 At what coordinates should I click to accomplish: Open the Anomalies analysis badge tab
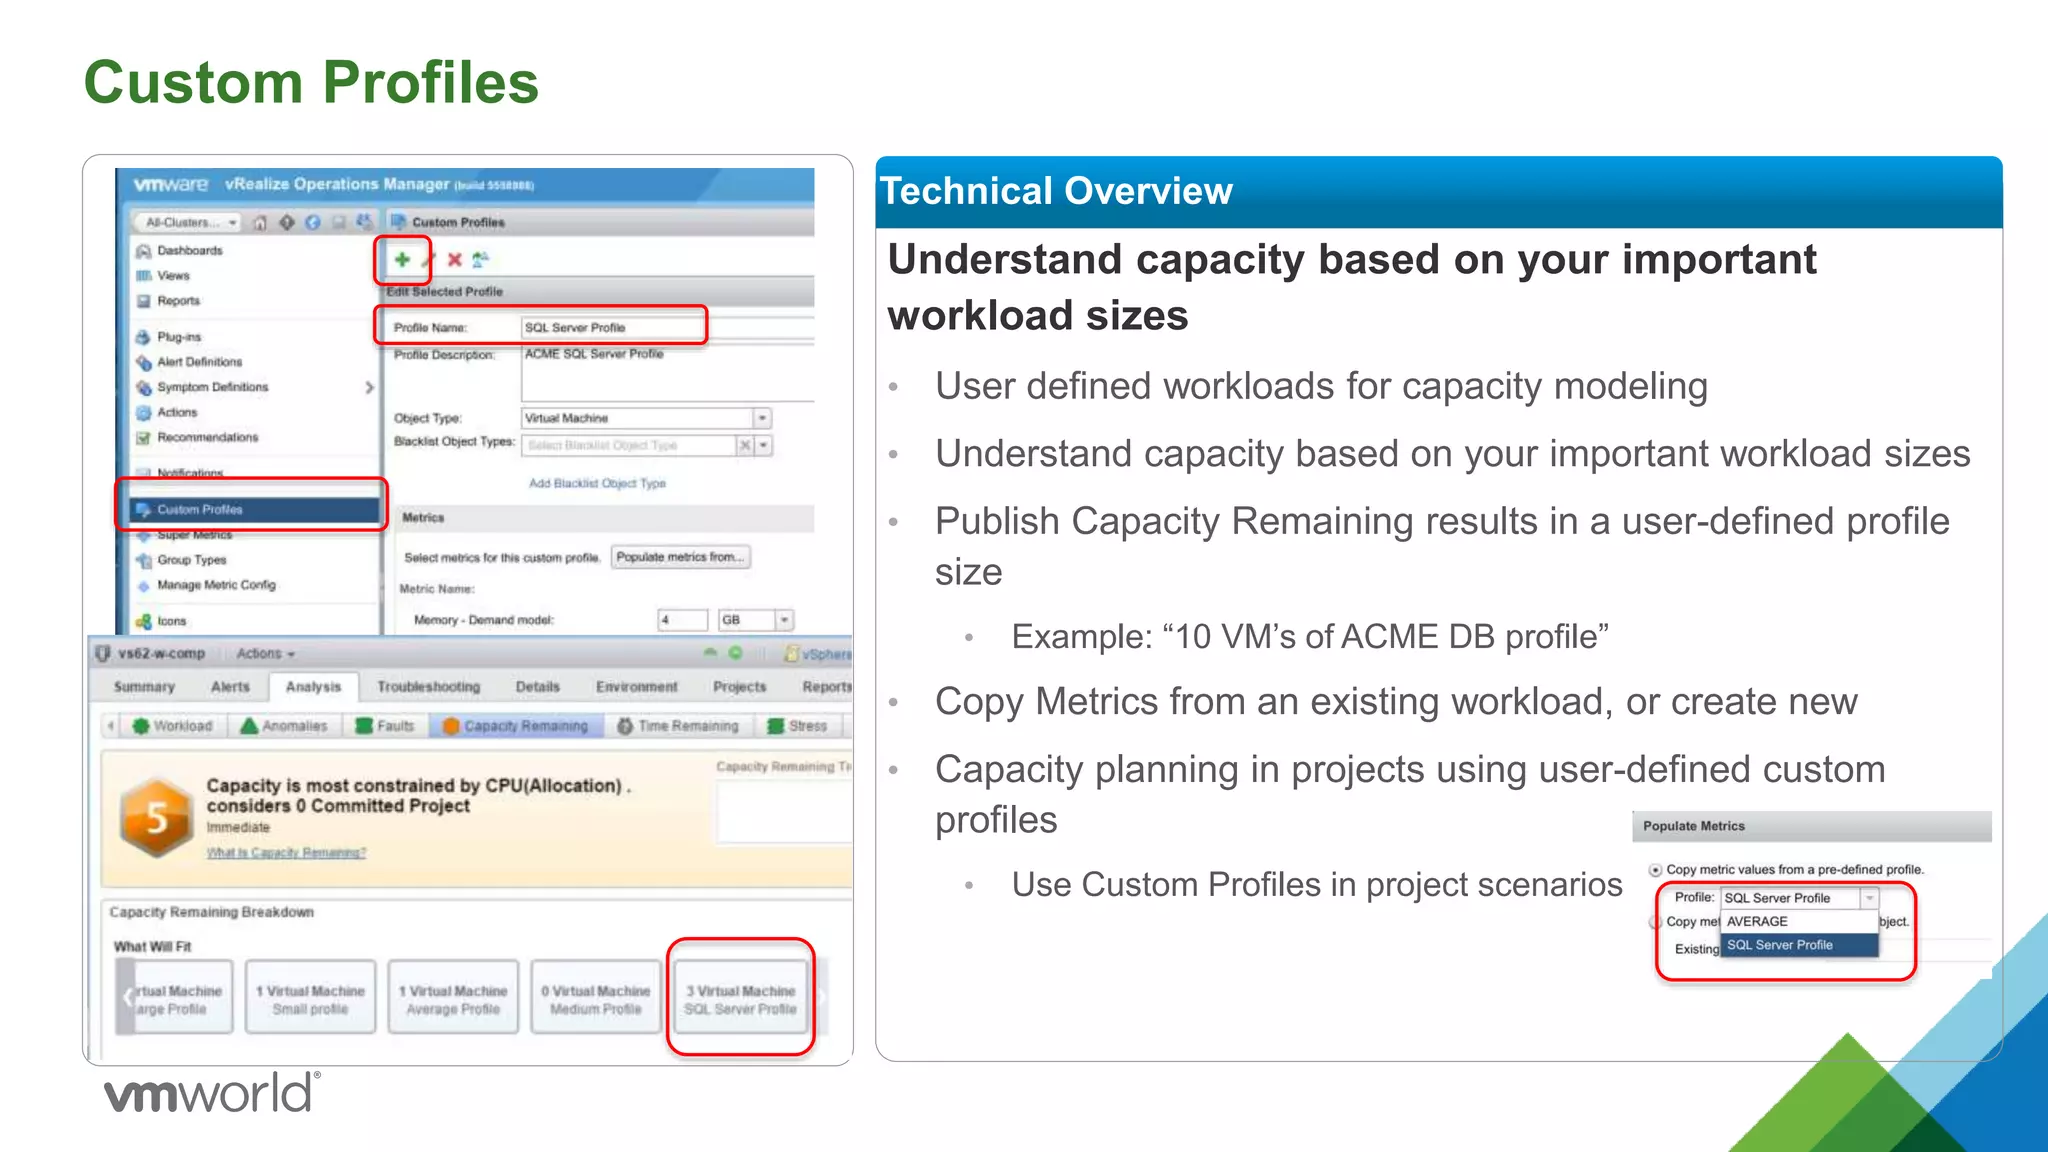(284, 726)
